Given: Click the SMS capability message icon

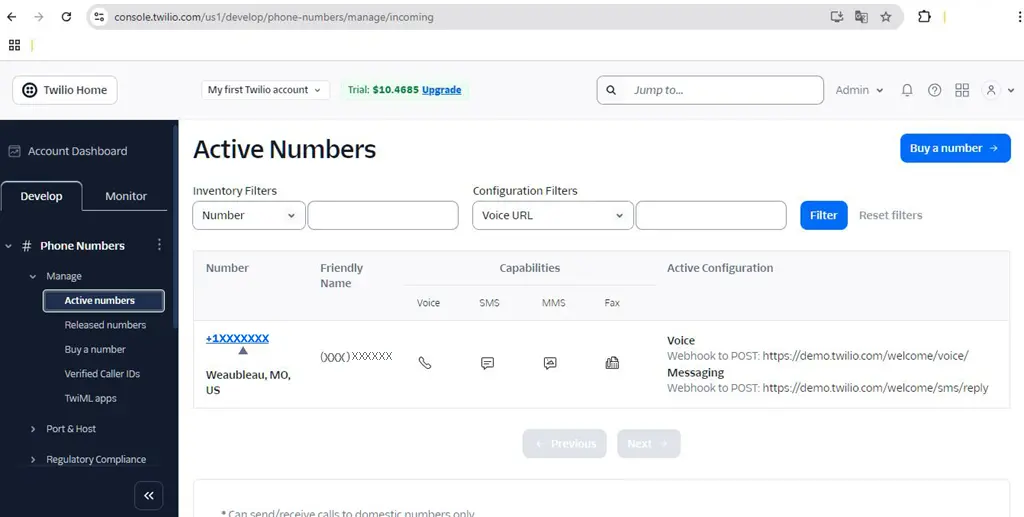Looking at the screenshot, I should (x=487, y=363).
